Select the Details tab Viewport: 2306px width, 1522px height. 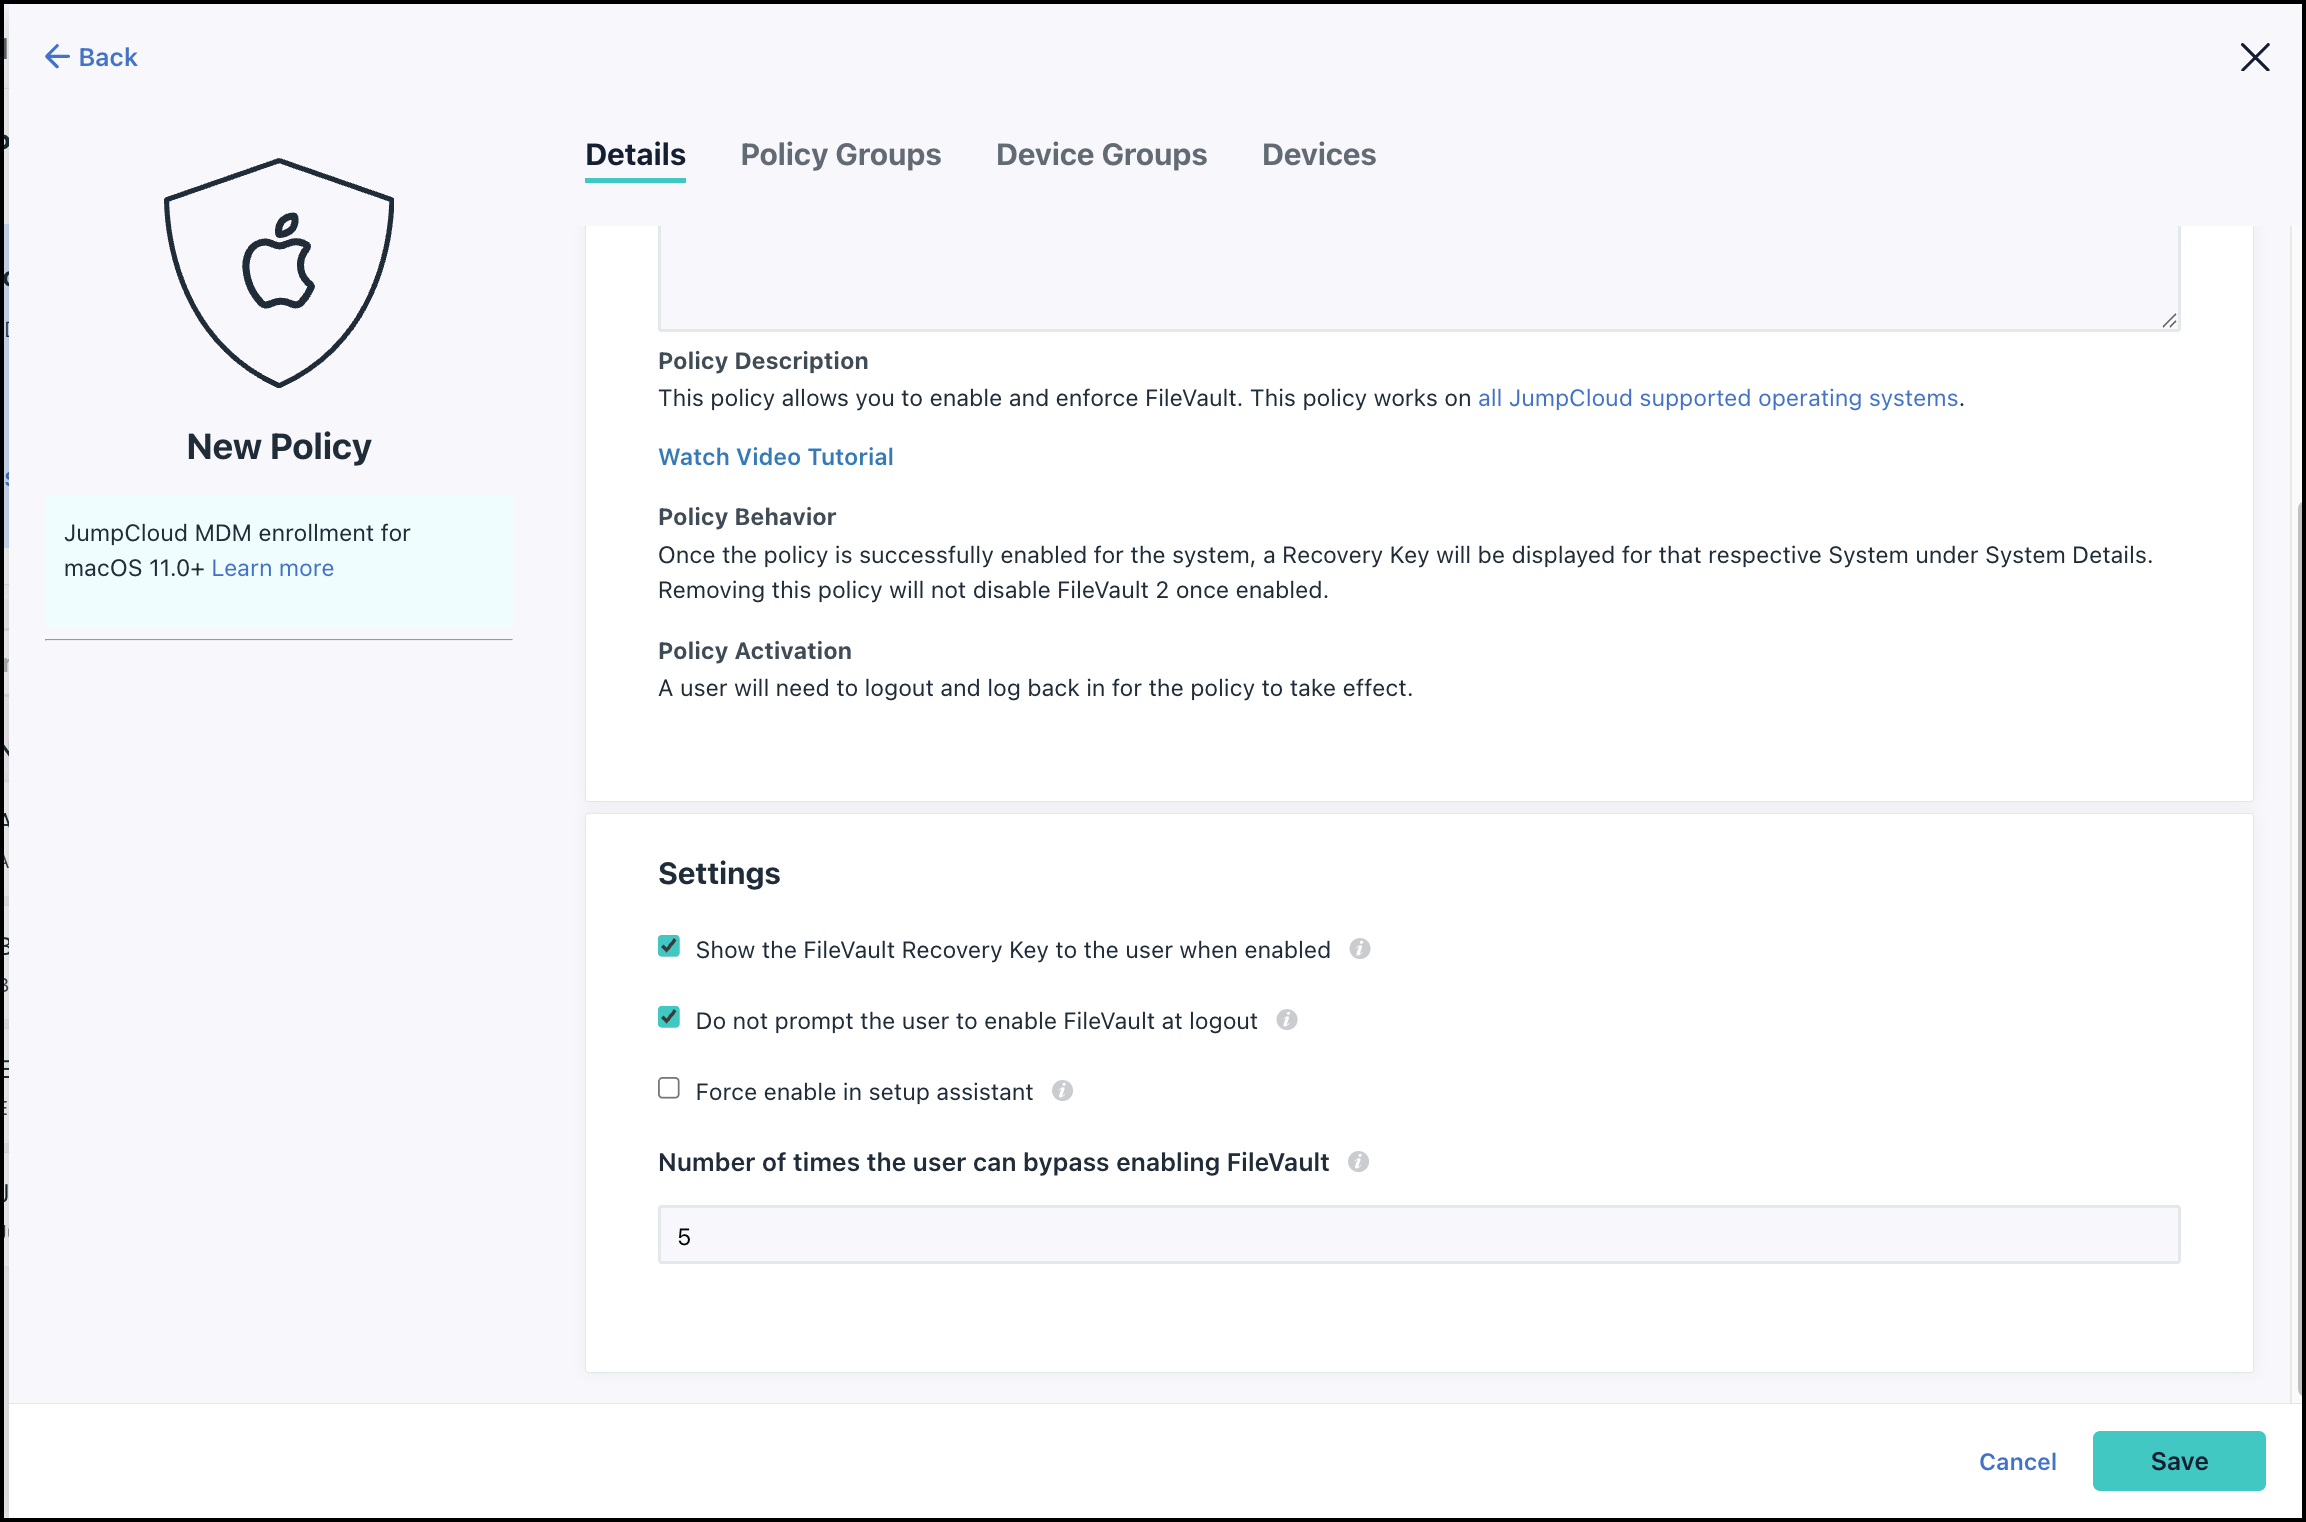[635, 155]
